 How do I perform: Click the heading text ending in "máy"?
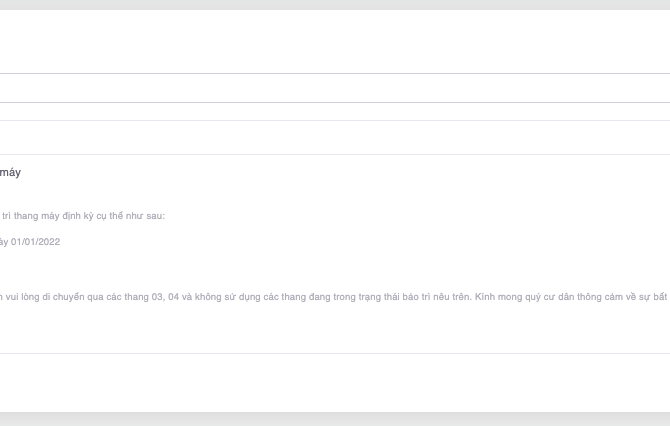pyautogui.click(x=10, y=173)
